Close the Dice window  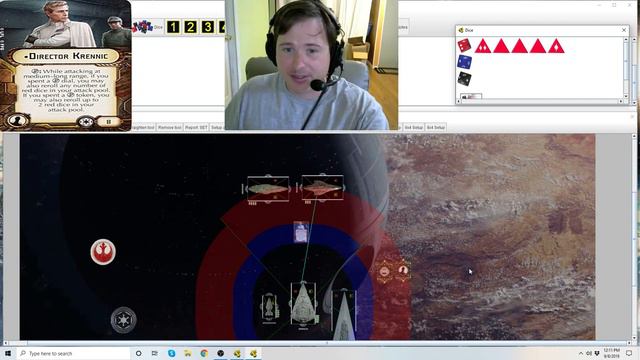click(x=624, y=30)
